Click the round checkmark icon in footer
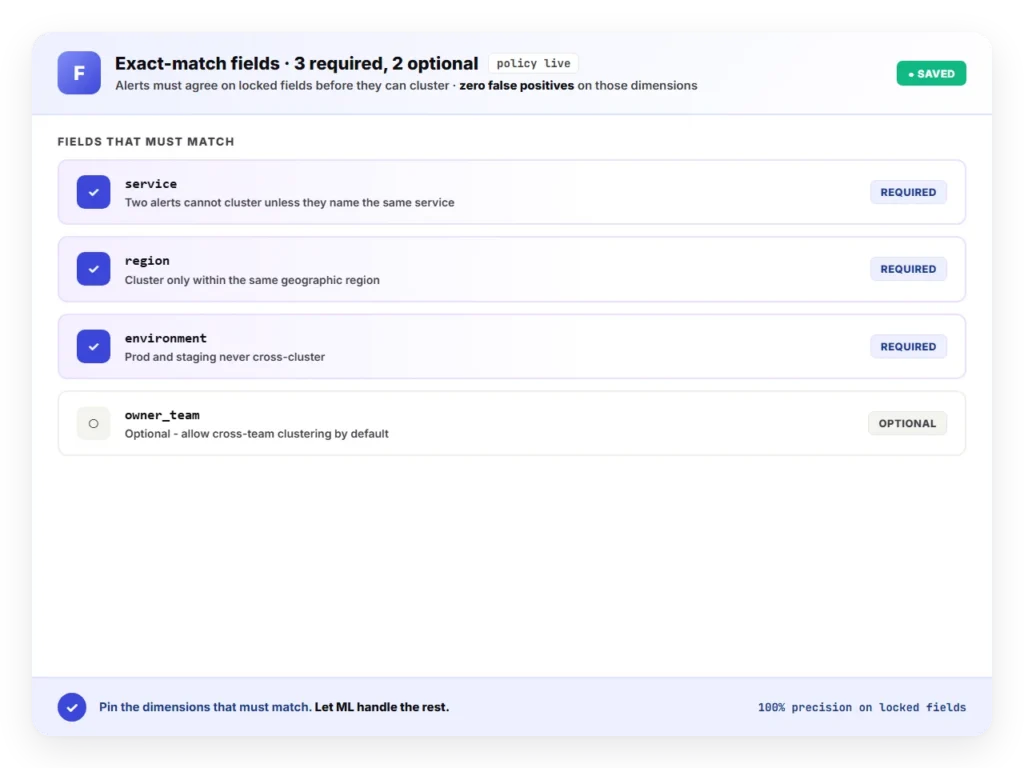 (x=72, y=707)
